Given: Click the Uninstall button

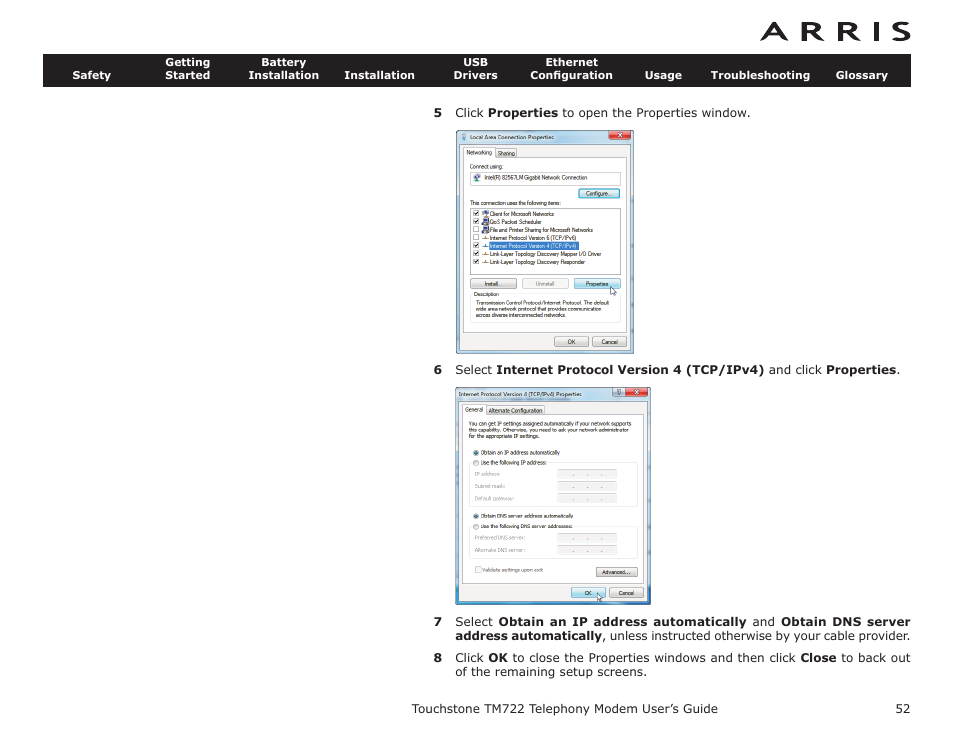Looking at the screenshot, I should point(545,284).
